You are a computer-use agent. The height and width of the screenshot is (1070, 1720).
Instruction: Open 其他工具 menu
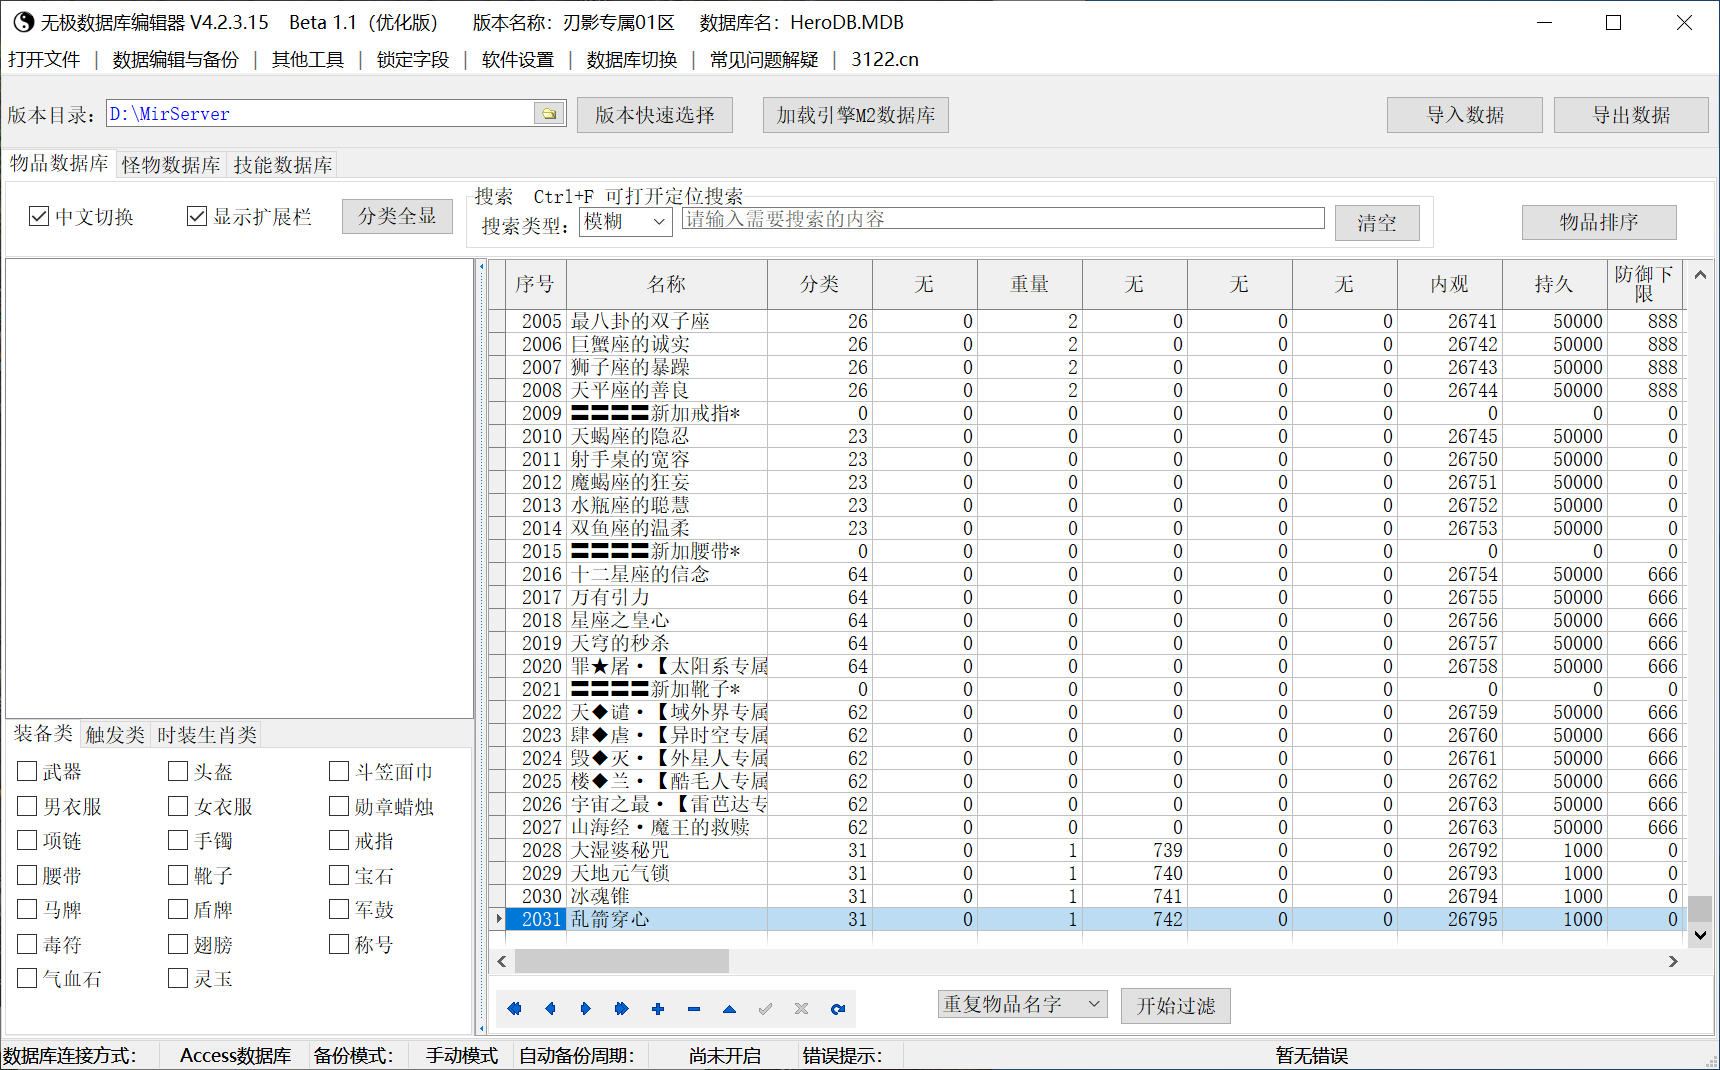[x=308, y=59]
